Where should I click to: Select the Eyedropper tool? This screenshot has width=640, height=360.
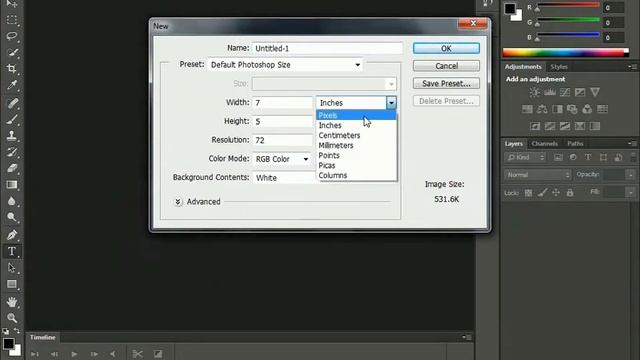click(x=12, y=85)
